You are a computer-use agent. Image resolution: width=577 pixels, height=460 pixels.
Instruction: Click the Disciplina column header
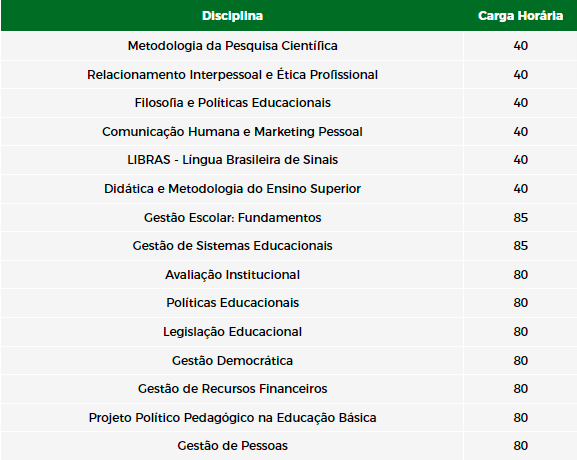(232, 16)
